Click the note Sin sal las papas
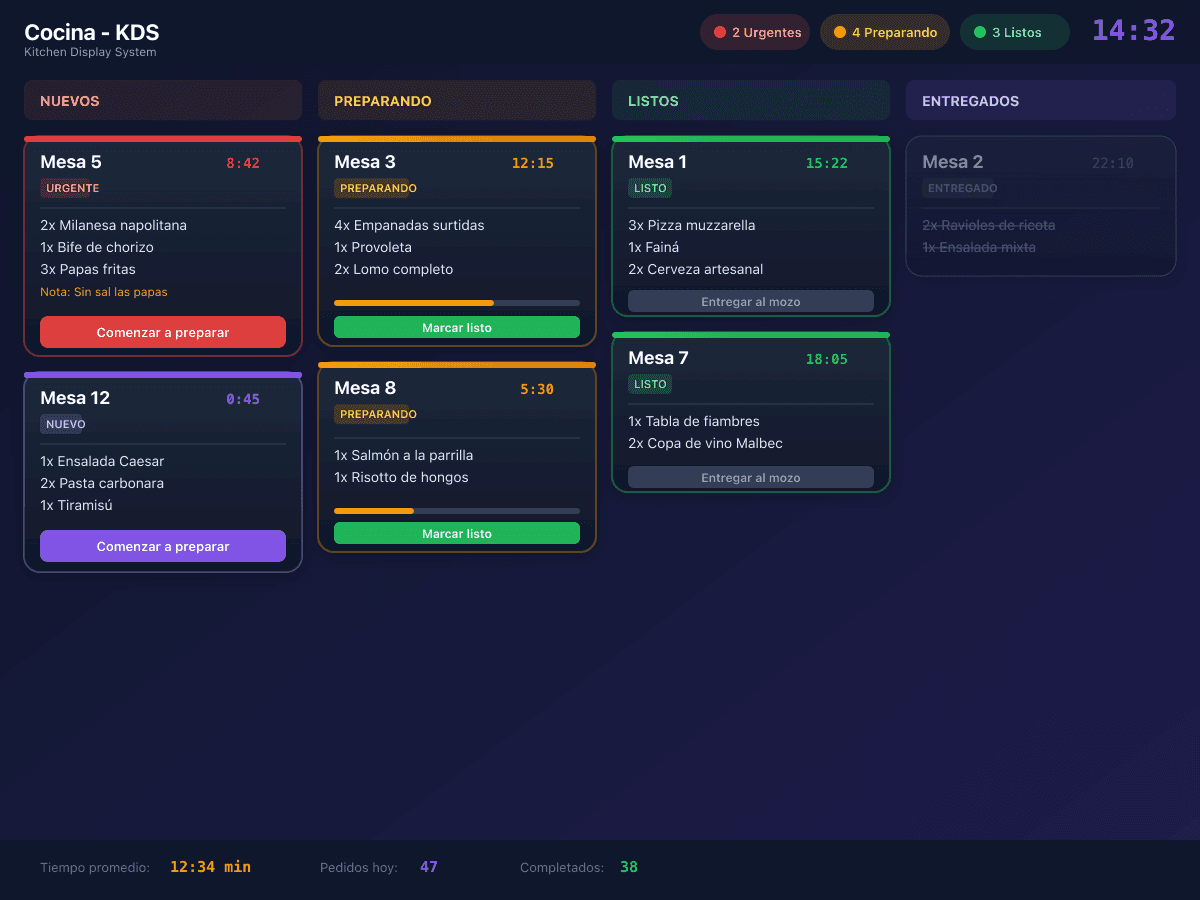1200x900 pixels. pyautogui.click(x=104, y=292)
